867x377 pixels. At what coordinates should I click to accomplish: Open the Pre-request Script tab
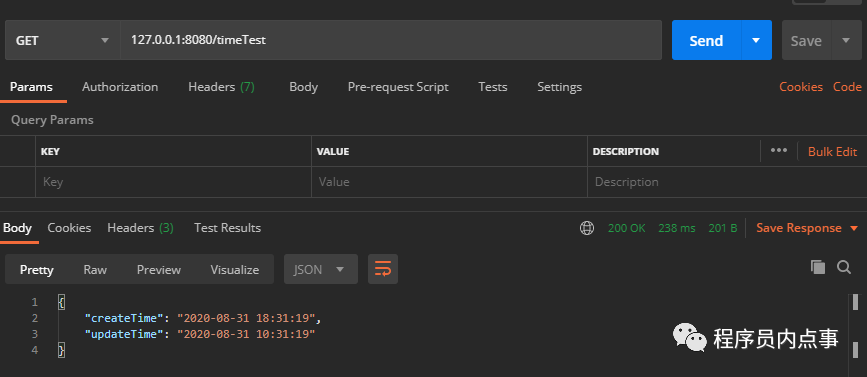[x=398, y=87]
